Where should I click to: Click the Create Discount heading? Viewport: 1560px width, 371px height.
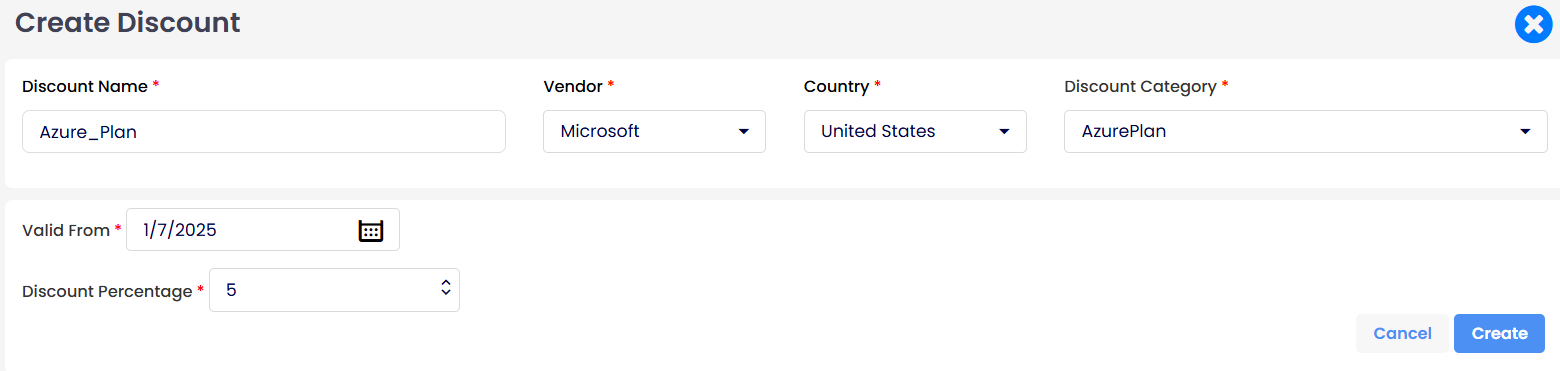(128, 22)
